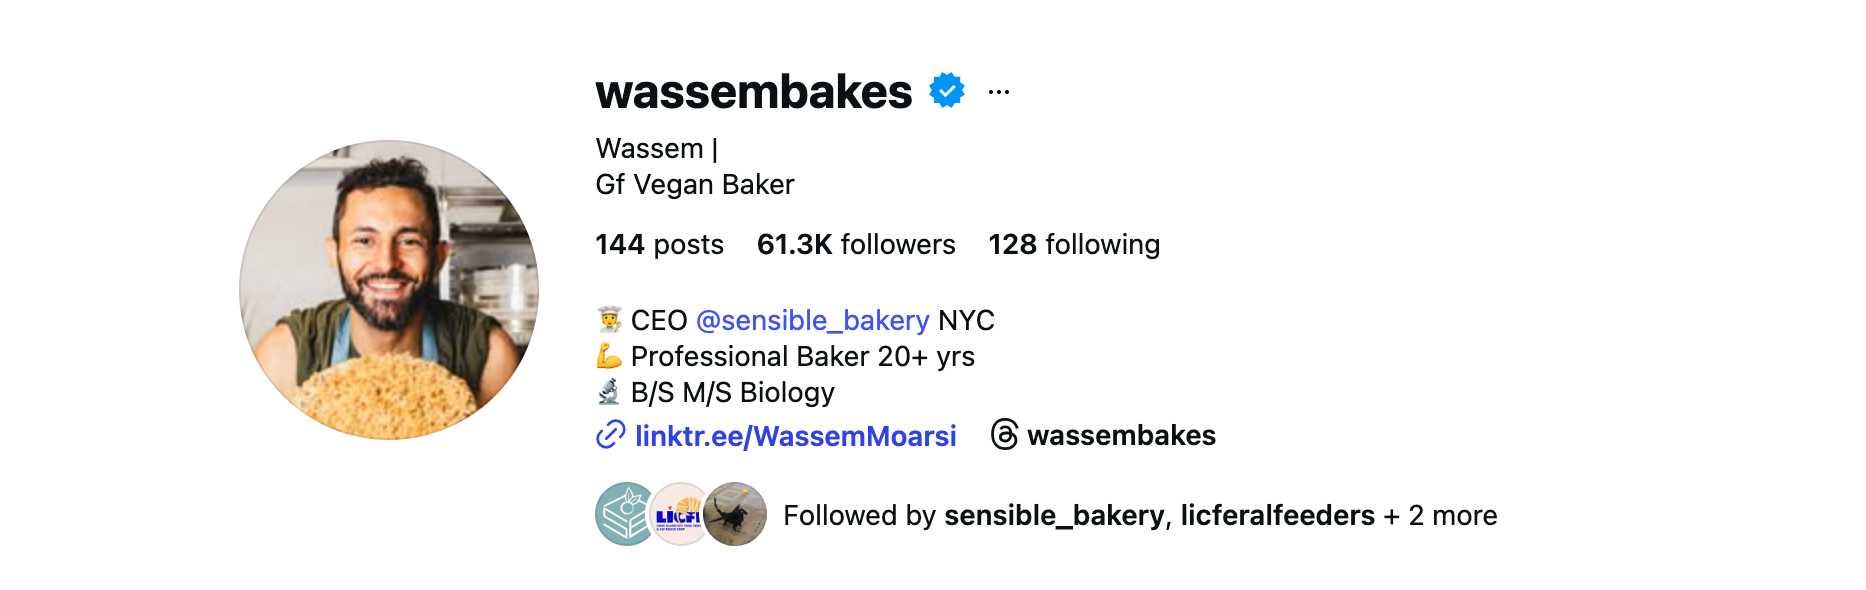Viewport: 1866px width, 590px height.
Task: Click the flexed bicep emoji
Action: (609, 356)
